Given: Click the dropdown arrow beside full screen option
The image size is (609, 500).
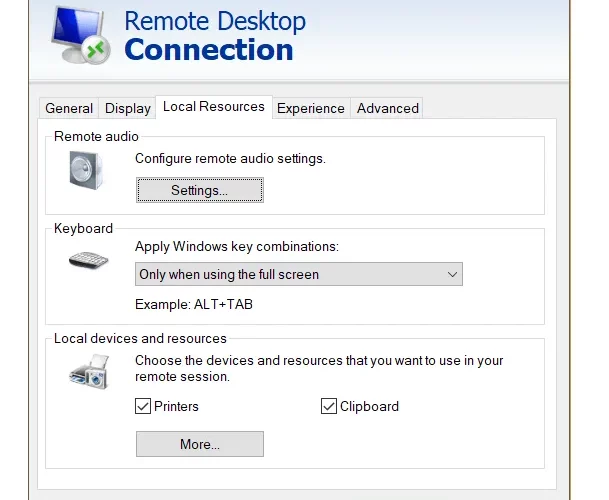Looking at the screenshot, I should point(452,274).
